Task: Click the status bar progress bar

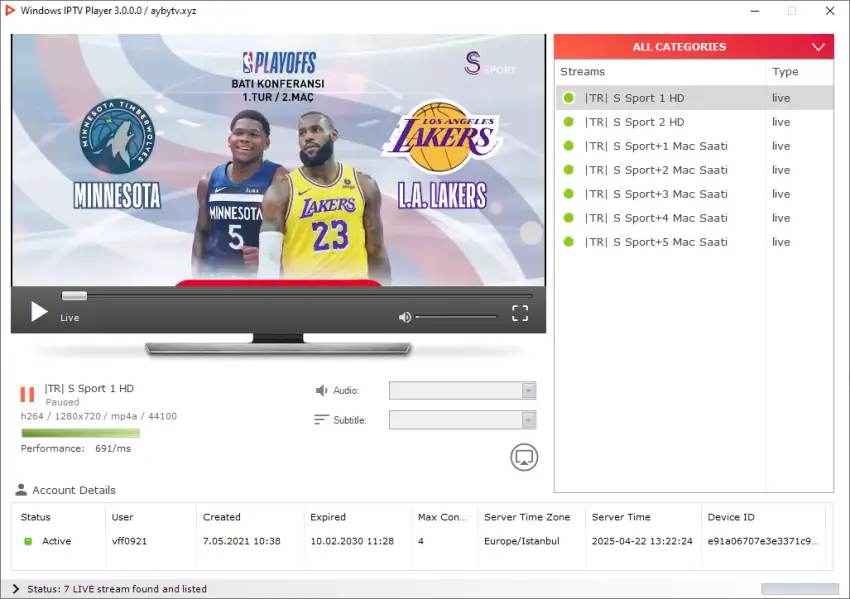Action: (800, 589)
